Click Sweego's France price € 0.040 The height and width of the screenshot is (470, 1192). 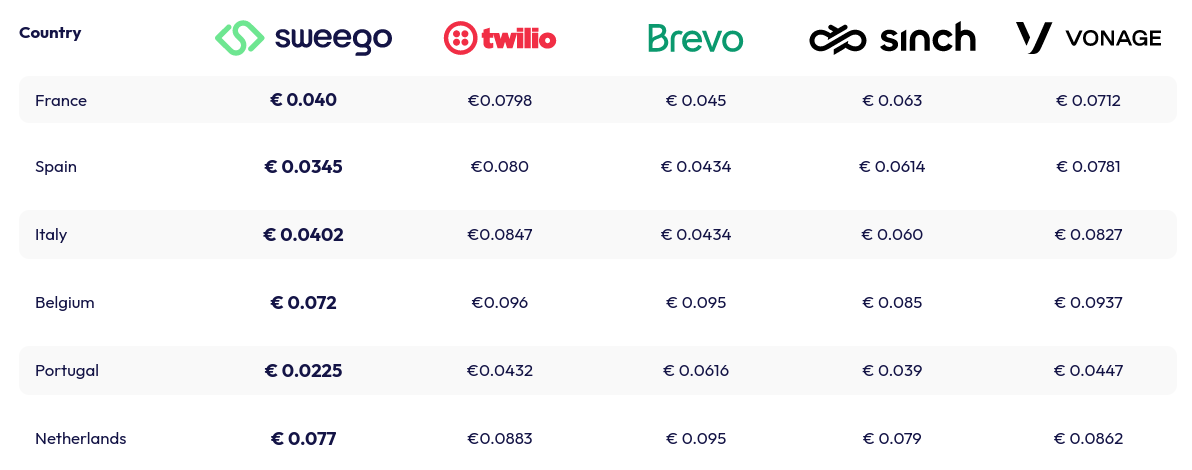pos(303,100)
